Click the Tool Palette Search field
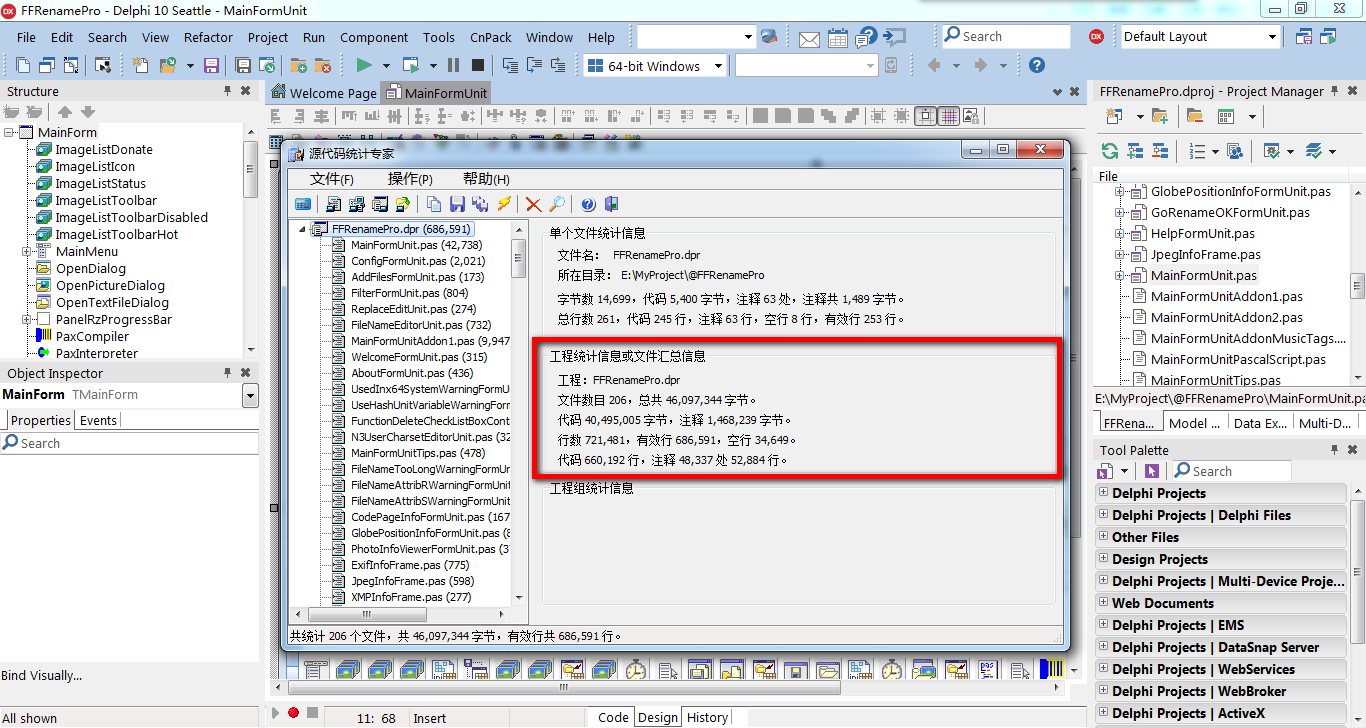The height and width of the screenshot is (728, 1366). 1231,471
